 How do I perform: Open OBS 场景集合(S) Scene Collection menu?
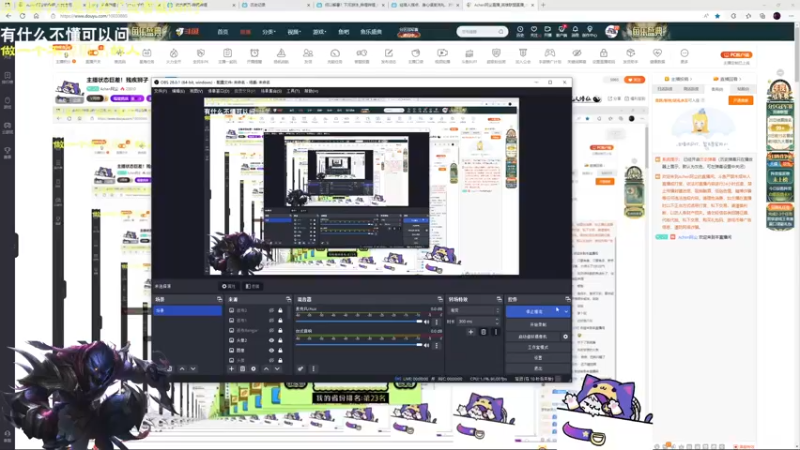click(271, 91)
